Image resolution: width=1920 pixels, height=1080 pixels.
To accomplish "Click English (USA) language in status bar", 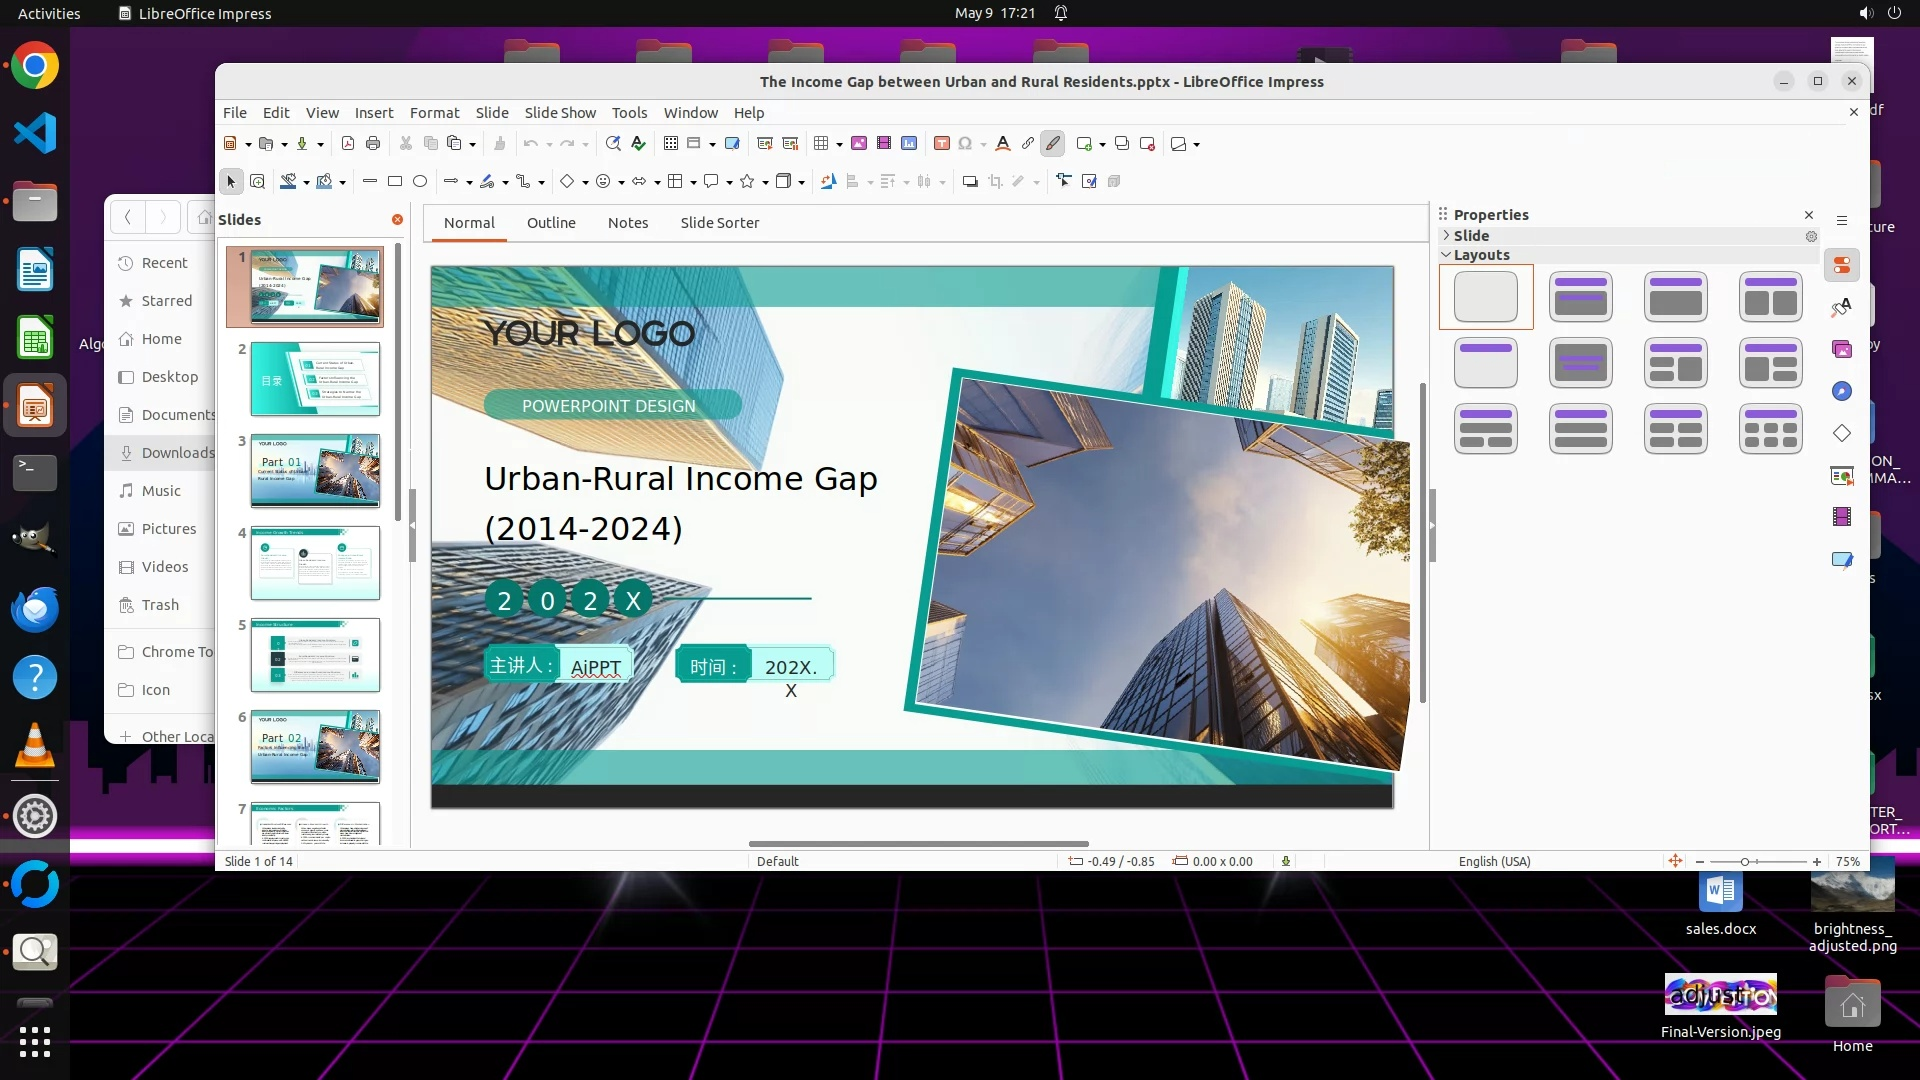I will click(1494, 861).
